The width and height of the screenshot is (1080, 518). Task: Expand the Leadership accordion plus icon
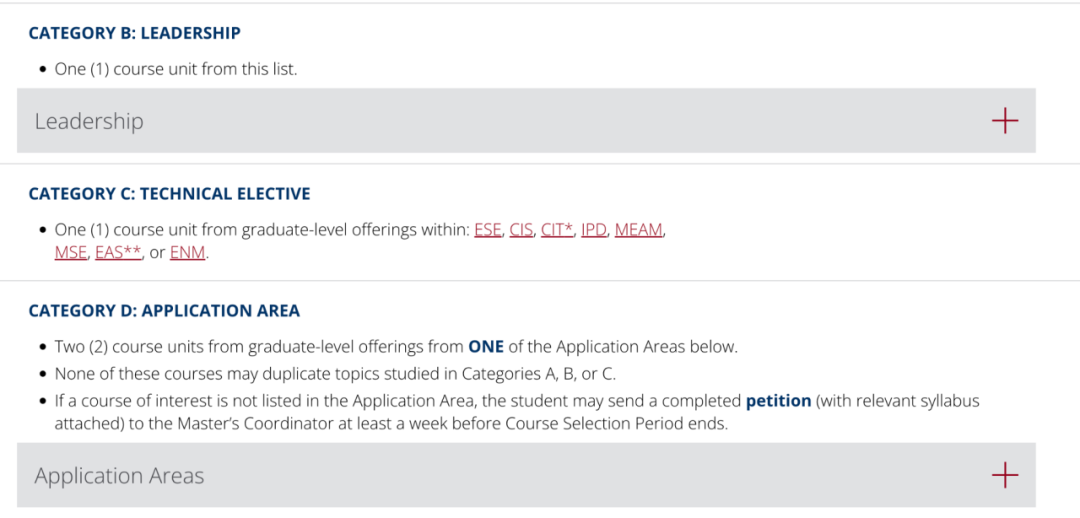1004,121
